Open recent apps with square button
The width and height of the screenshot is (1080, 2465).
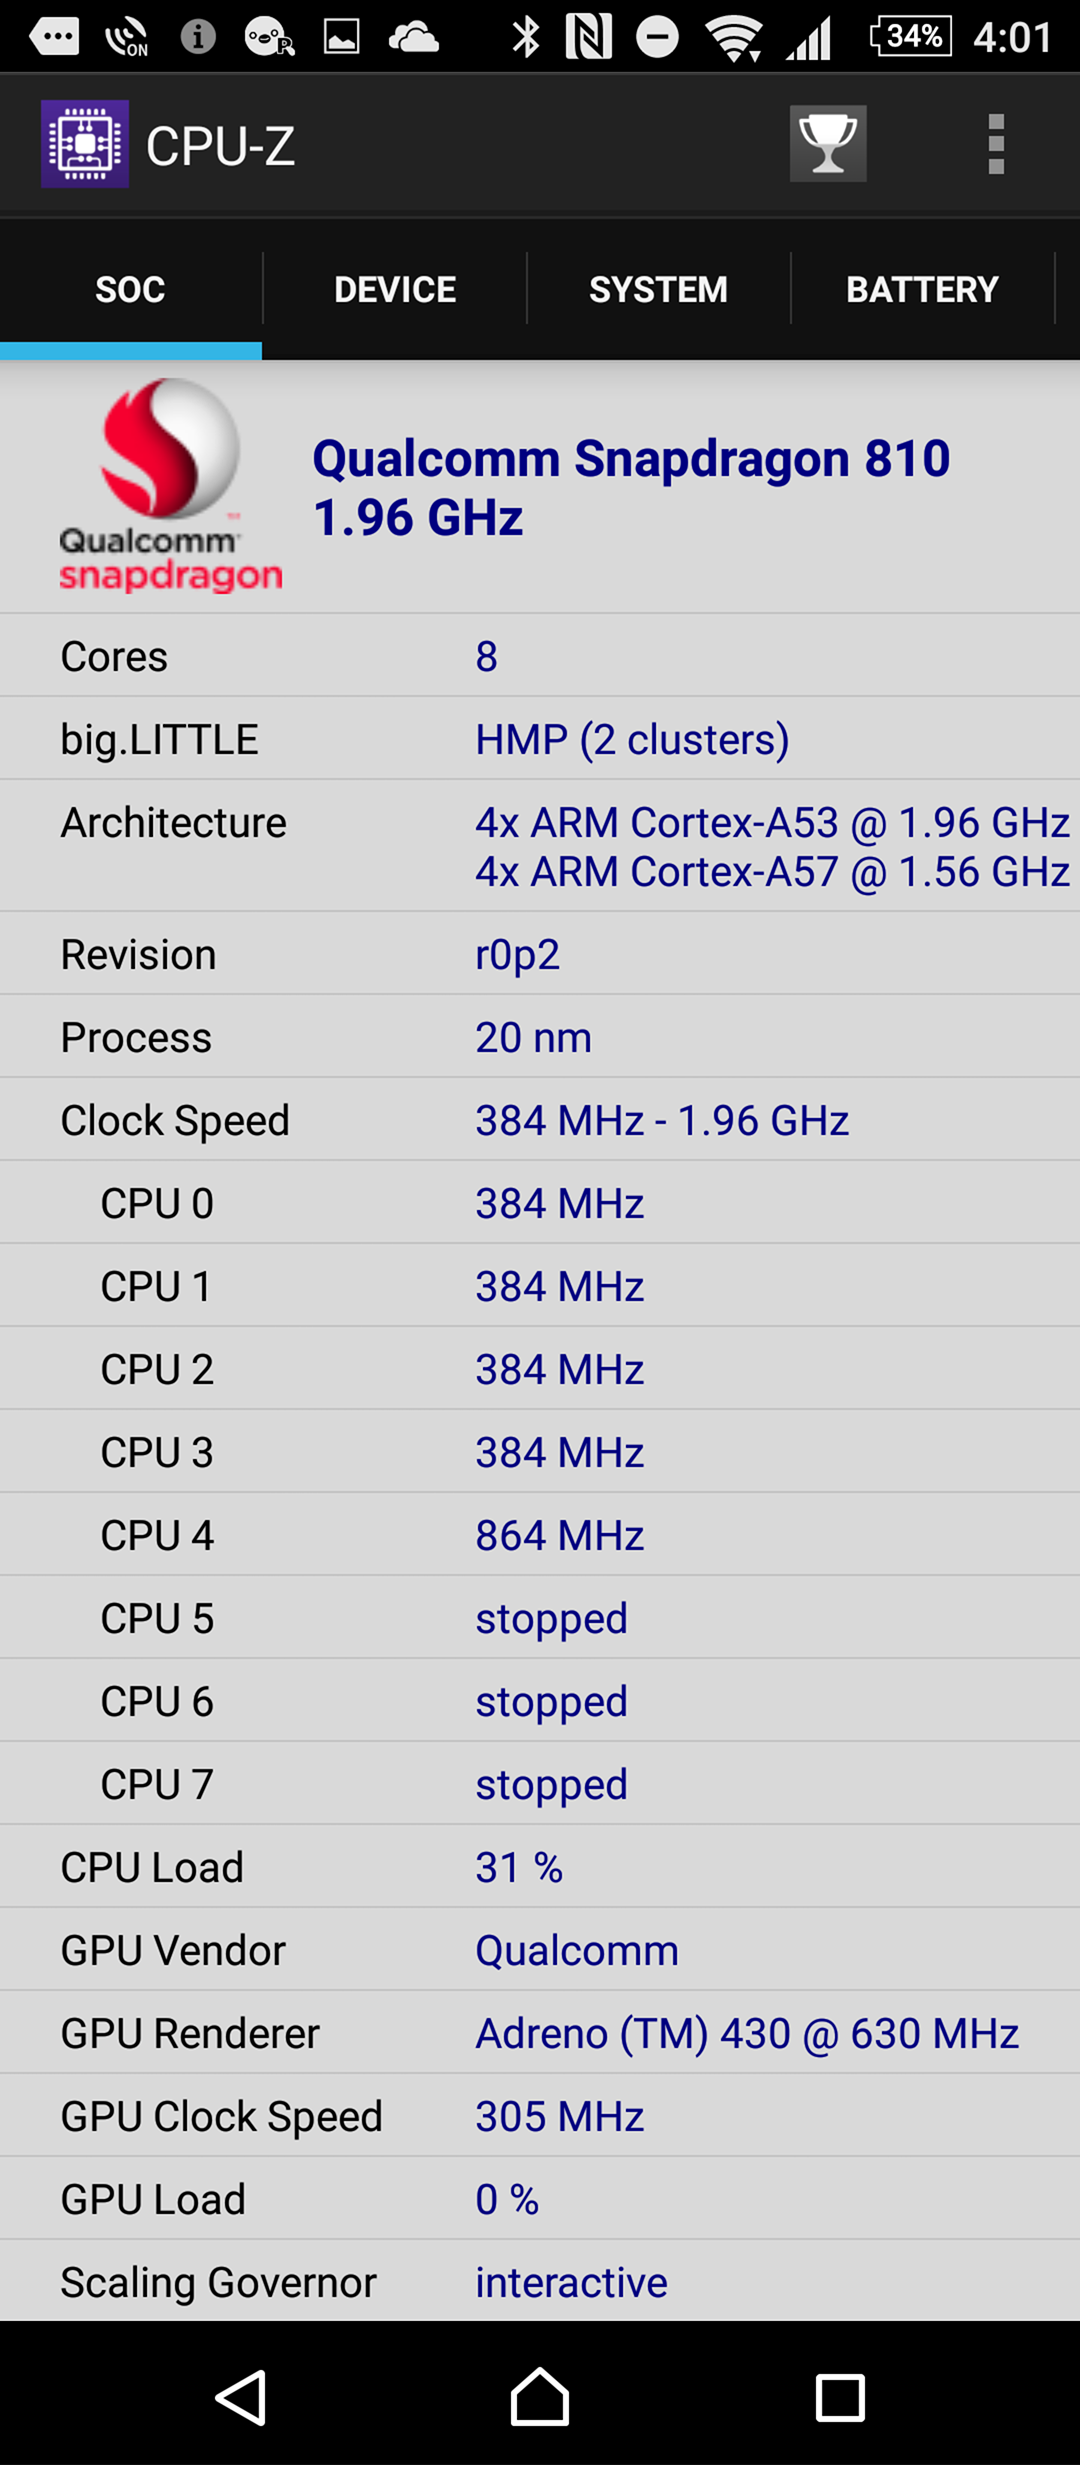839,2397
